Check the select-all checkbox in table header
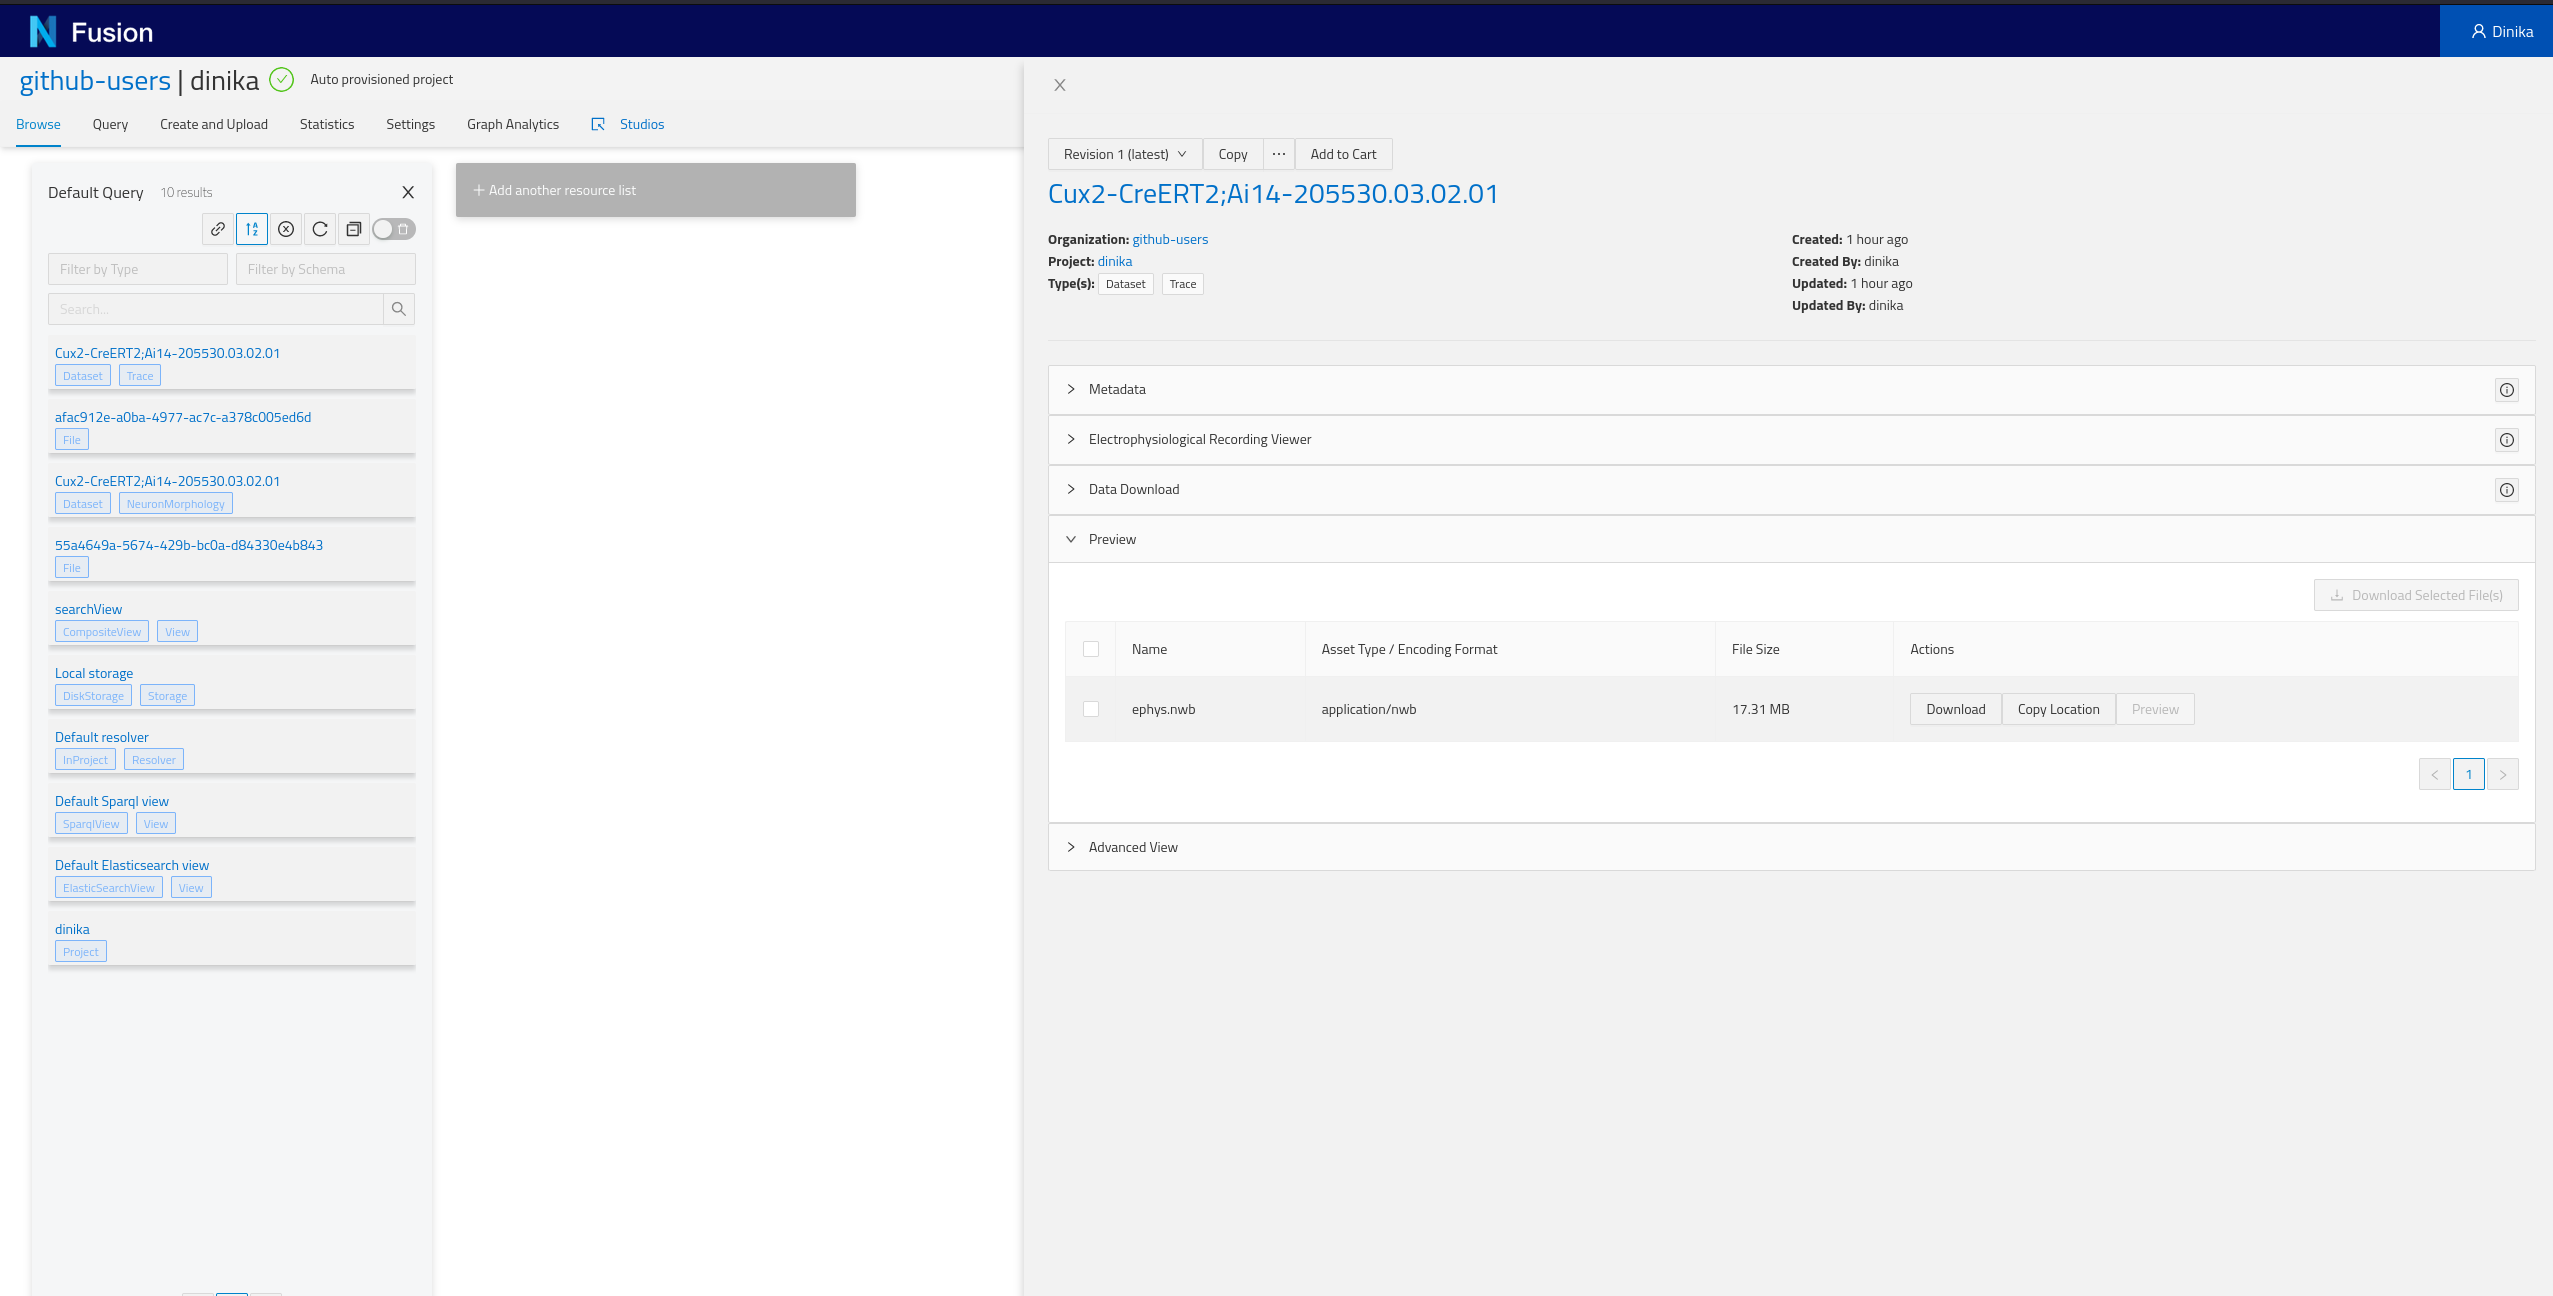2553x1296 pixels. coord(1091,649)
